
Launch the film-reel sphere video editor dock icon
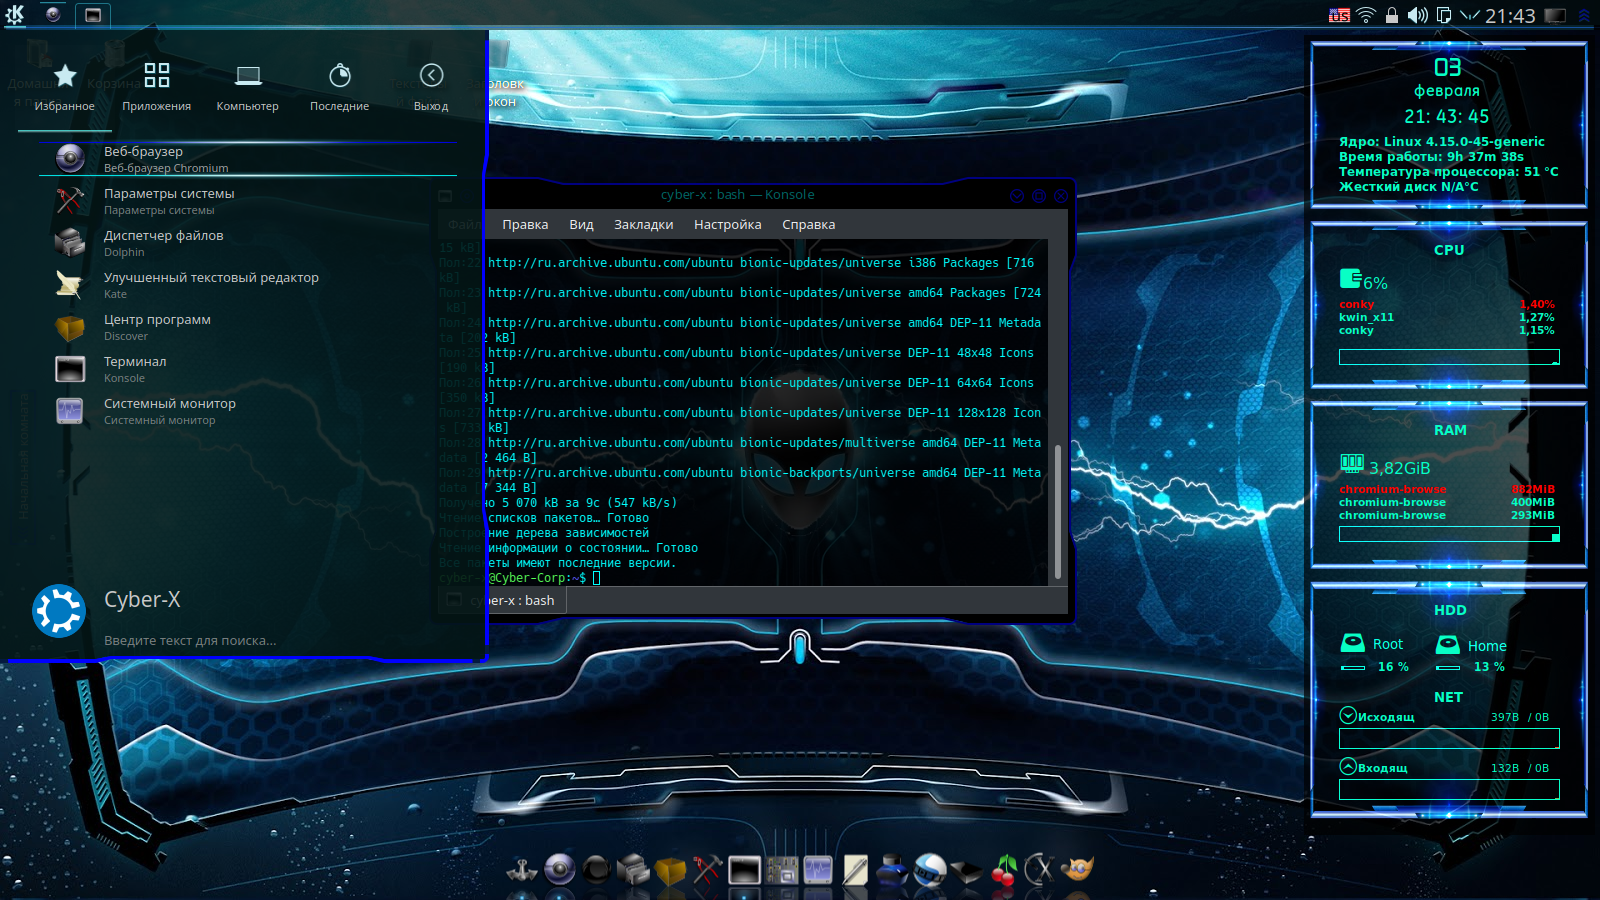pyautogui.click(x=930, y=870)
